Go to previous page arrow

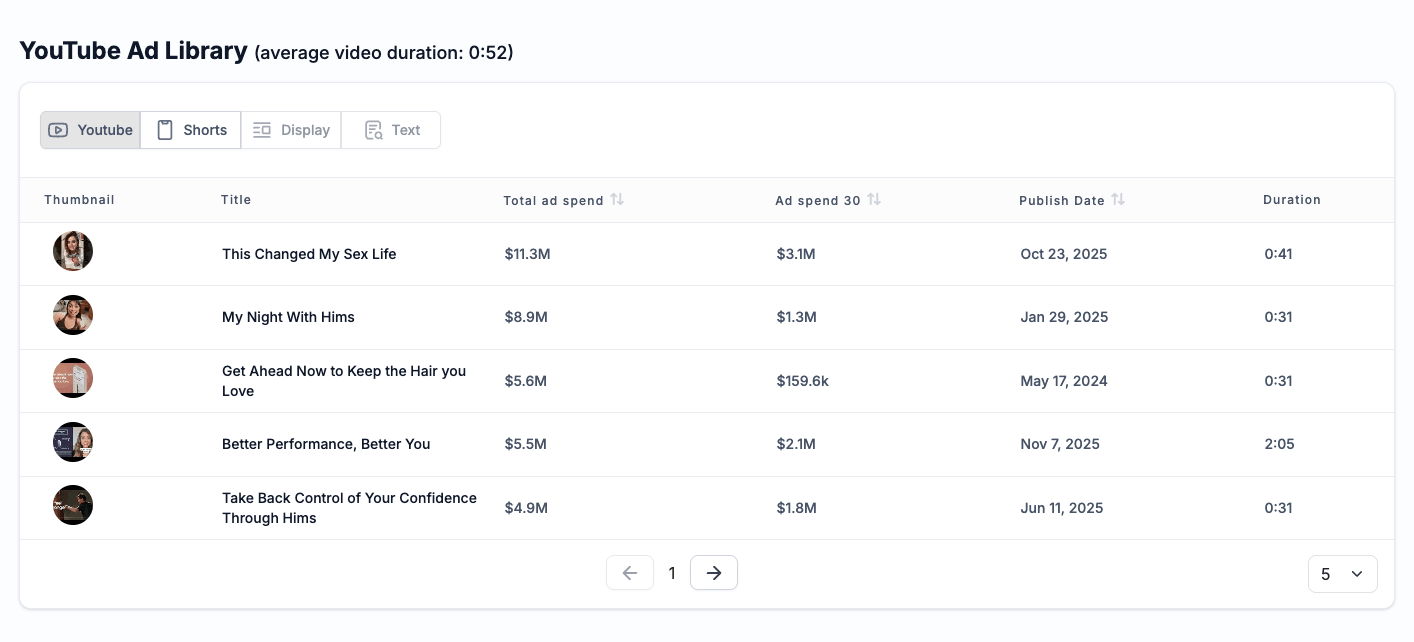(630, 573)
